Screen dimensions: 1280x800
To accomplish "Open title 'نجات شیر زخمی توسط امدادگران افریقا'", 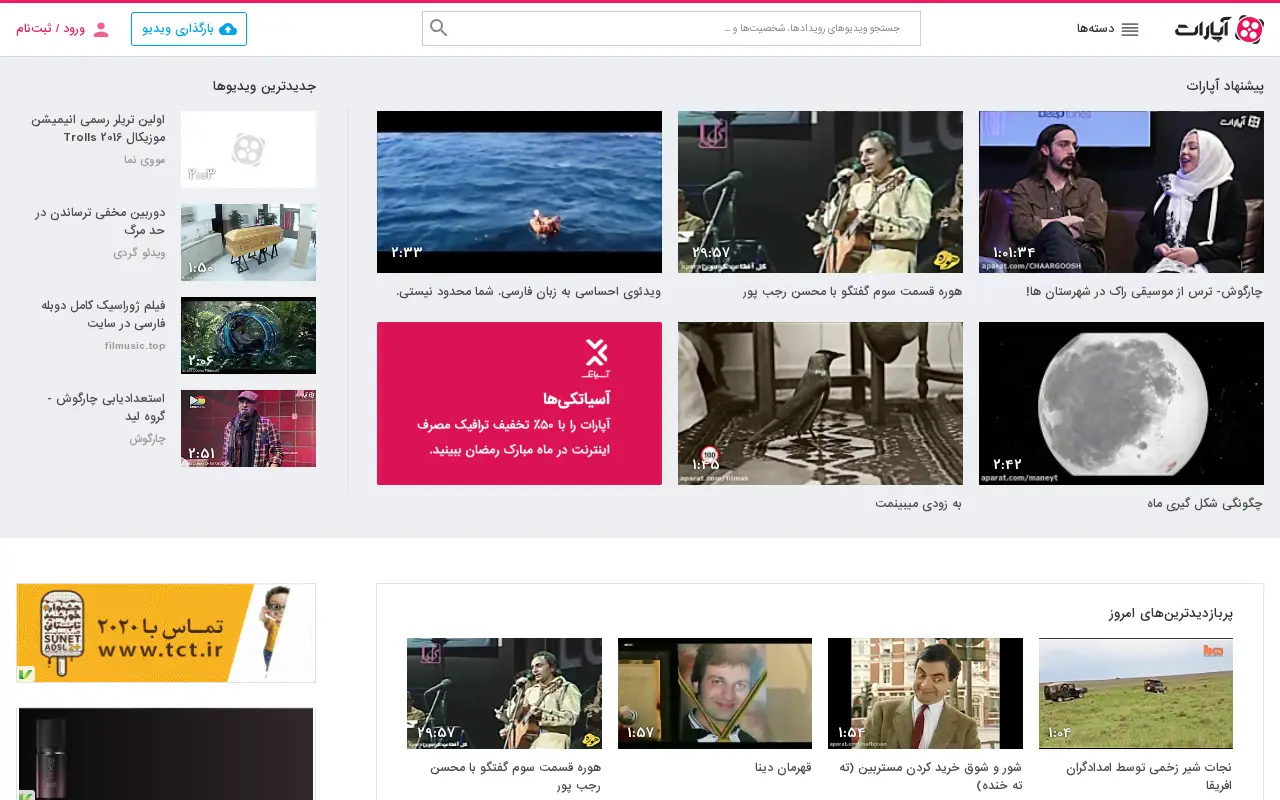I will [x=1149, y=777].
